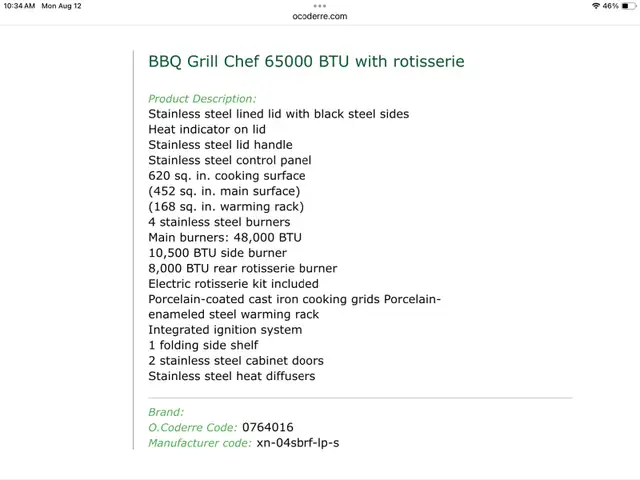The height and width of the screenshot is (480, 640).
Task: Click the Brand label
Action: tap(166, 412)
